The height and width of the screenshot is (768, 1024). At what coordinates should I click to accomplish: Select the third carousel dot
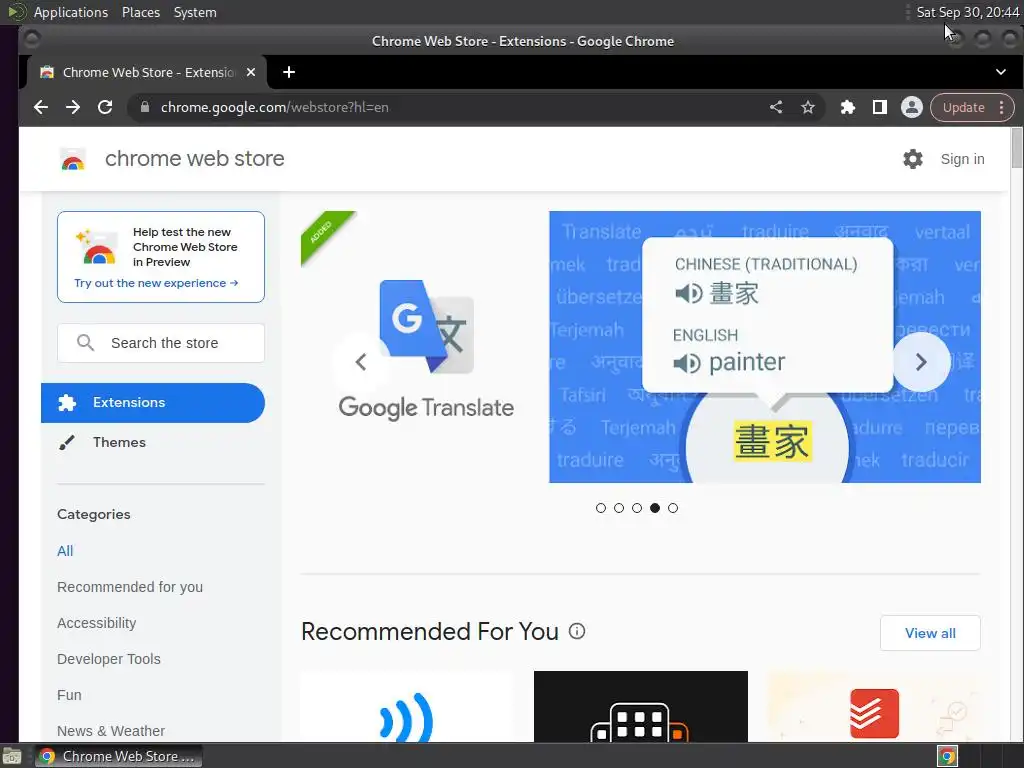637,508
